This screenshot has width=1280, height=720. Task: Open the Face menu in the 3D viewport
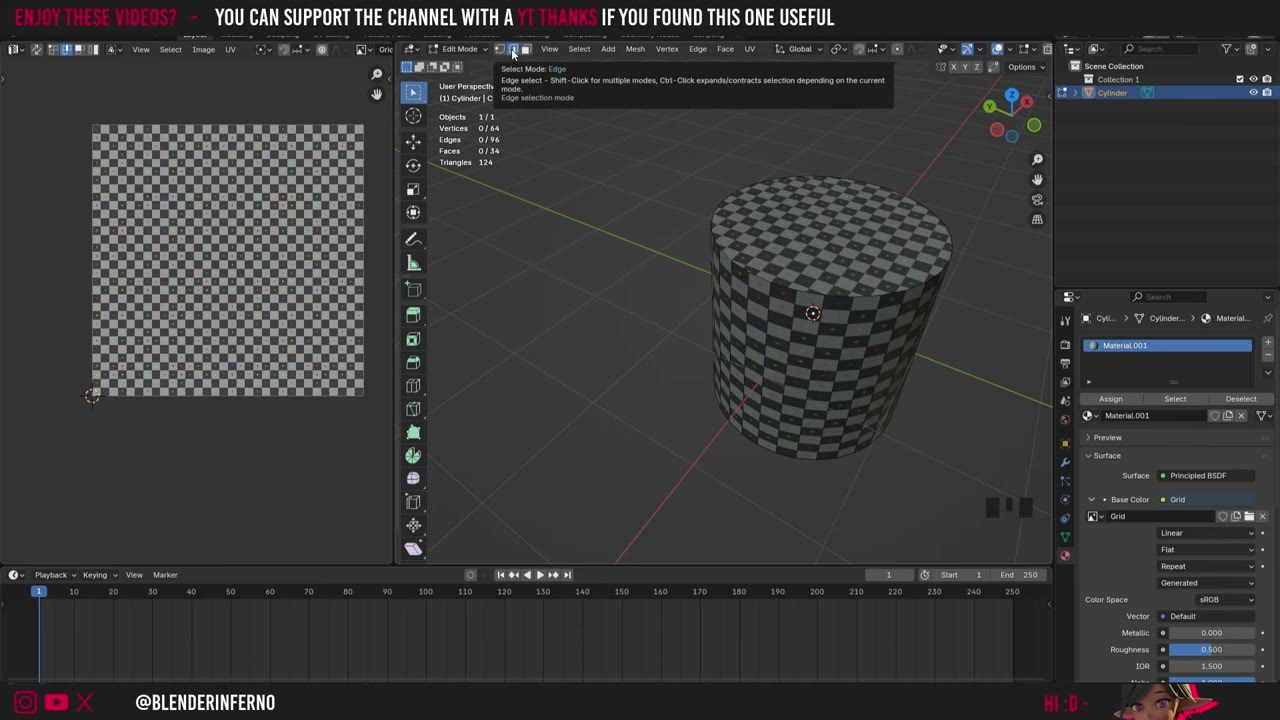[725, 49]
